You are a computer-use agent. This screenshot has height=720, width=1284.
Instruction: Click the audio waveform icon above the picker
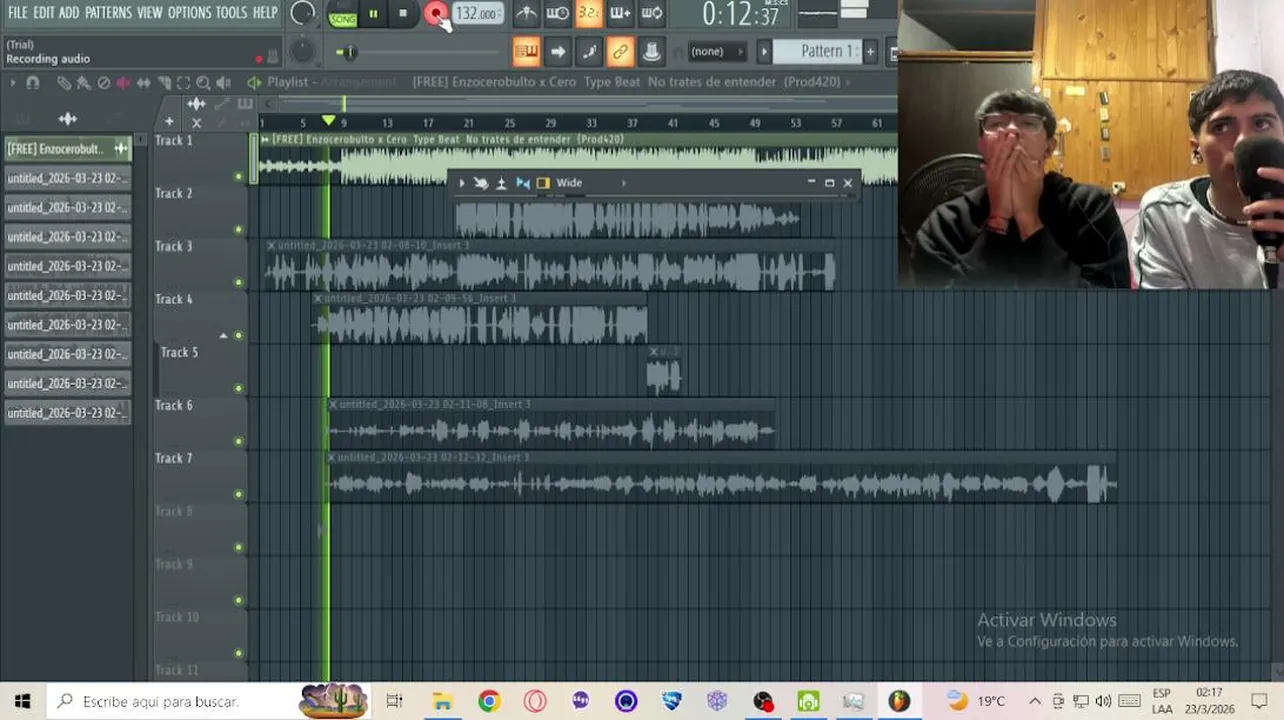[67, 118]
